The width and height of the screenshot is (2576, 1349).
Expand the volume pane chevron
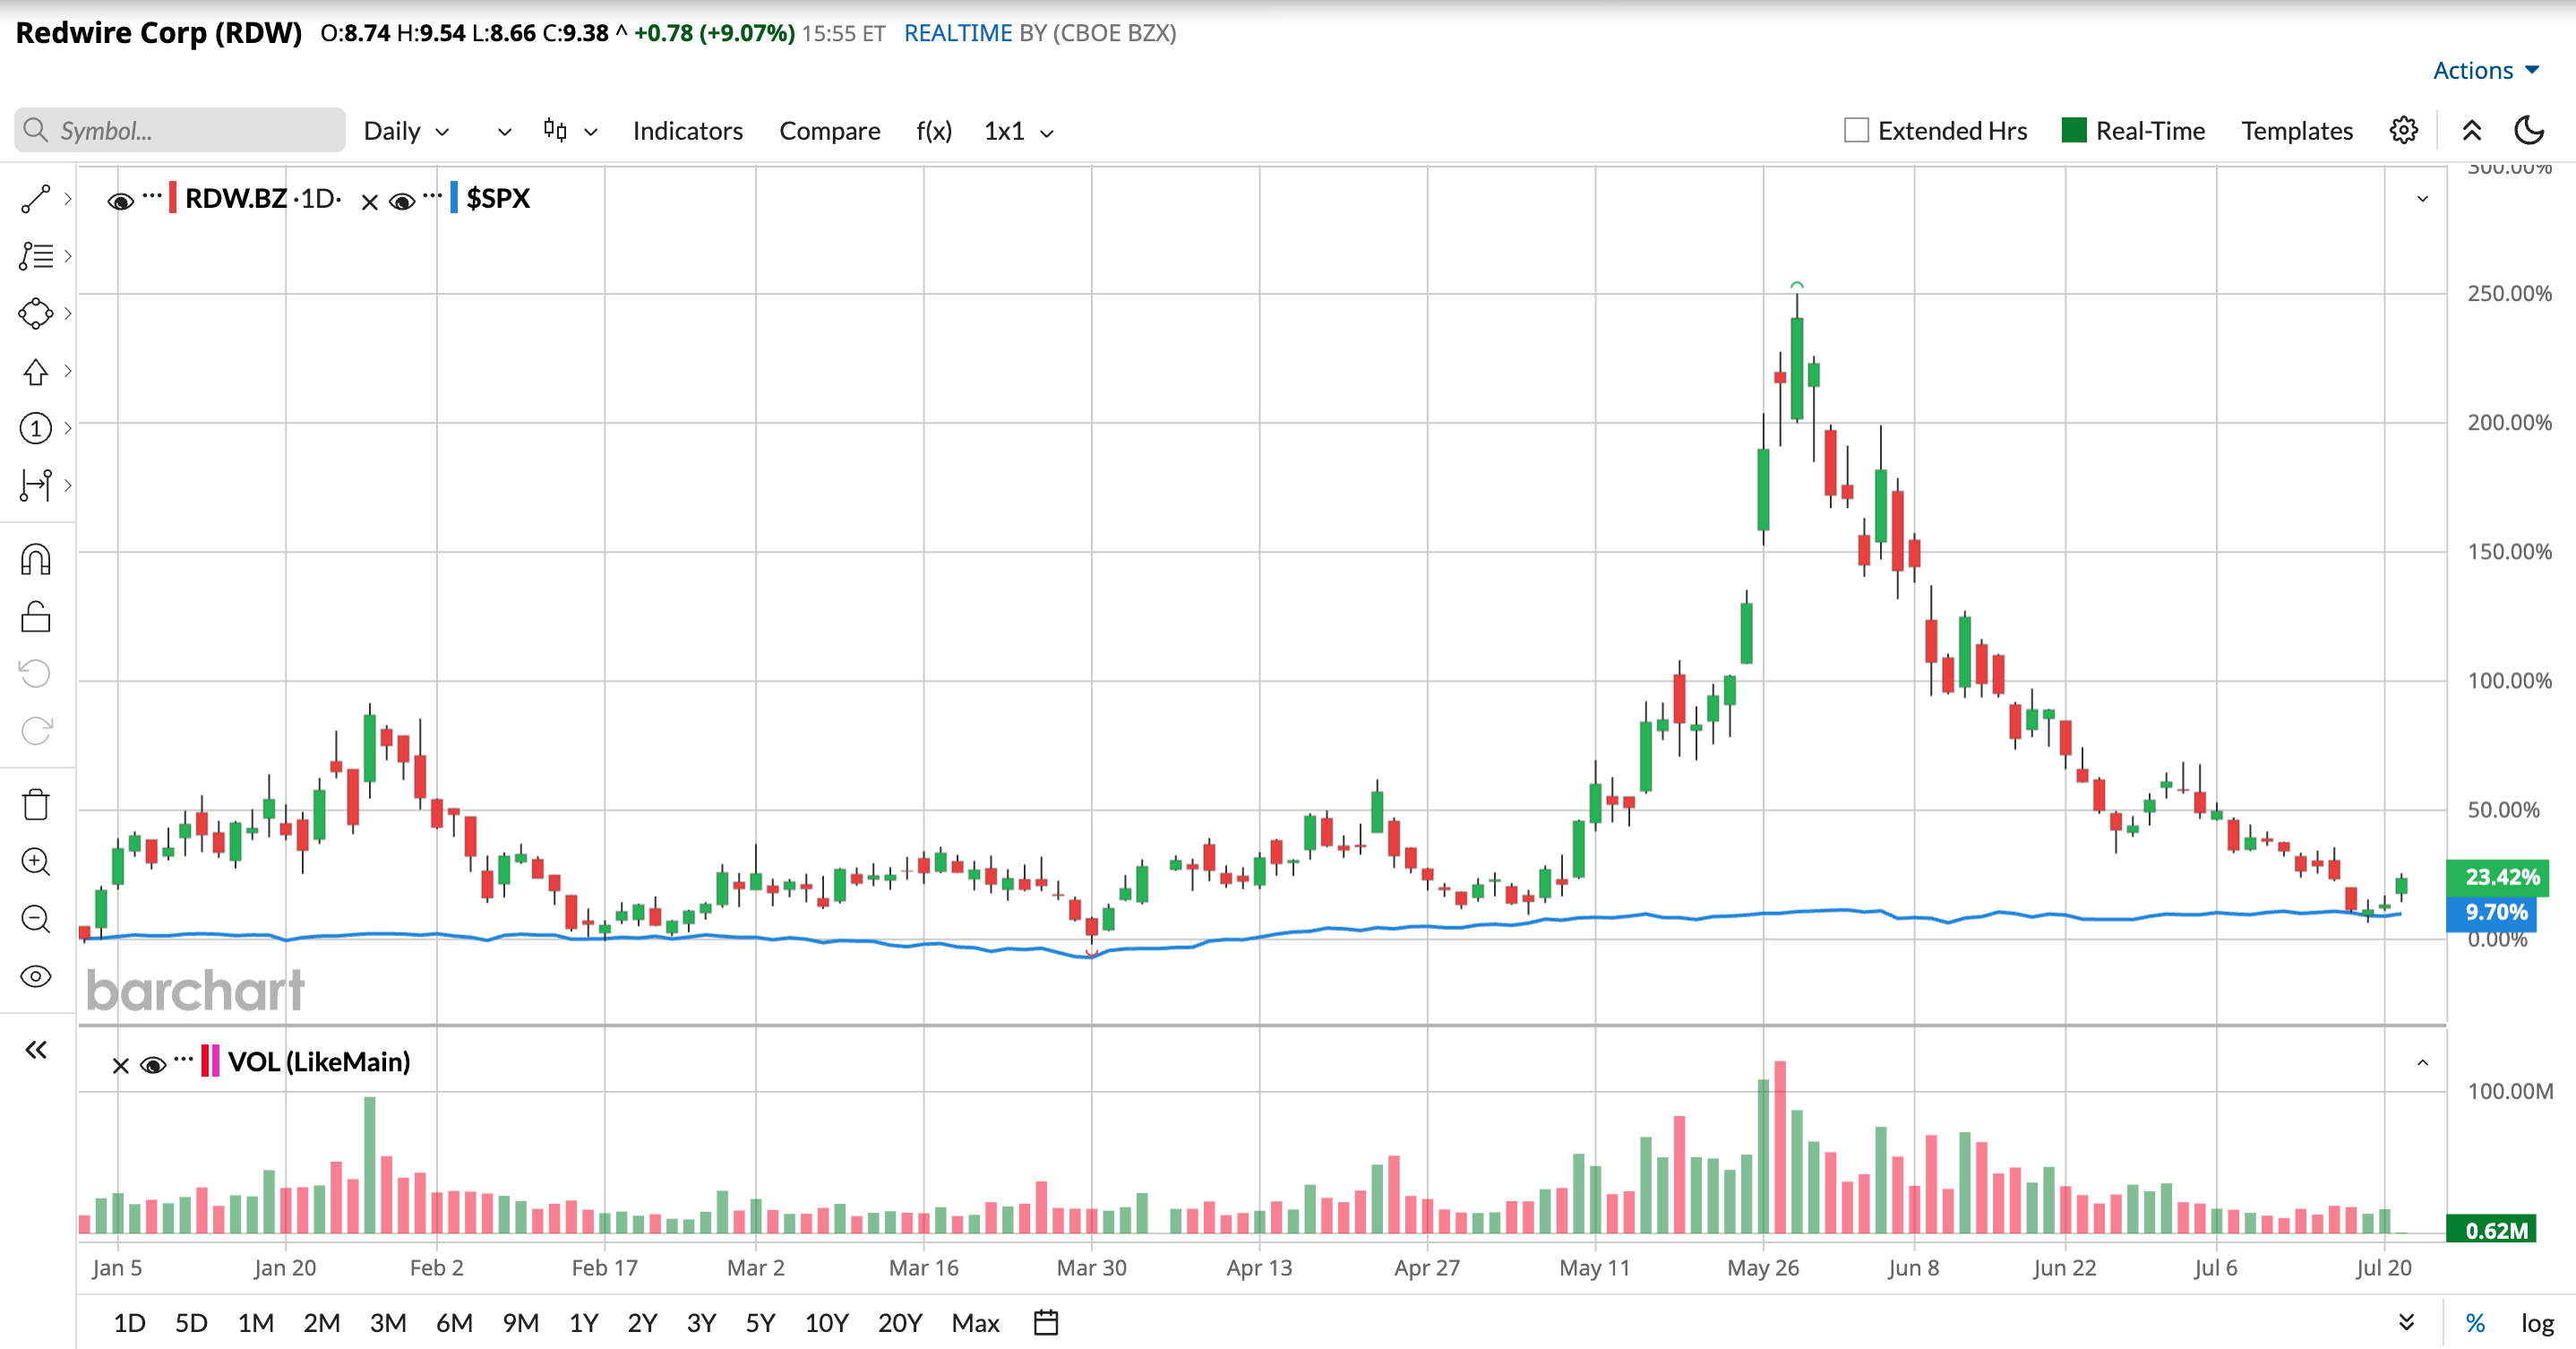2422,1062
